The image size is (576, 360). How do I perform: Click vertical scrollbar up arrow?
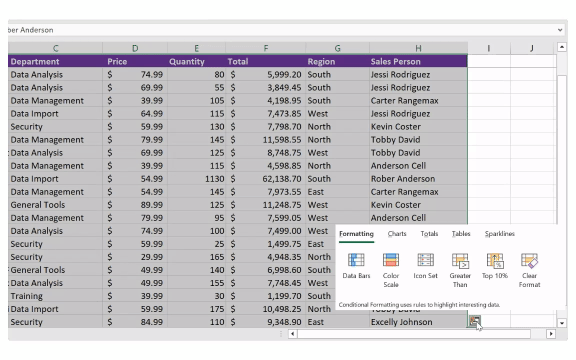[x=562, y=47]
